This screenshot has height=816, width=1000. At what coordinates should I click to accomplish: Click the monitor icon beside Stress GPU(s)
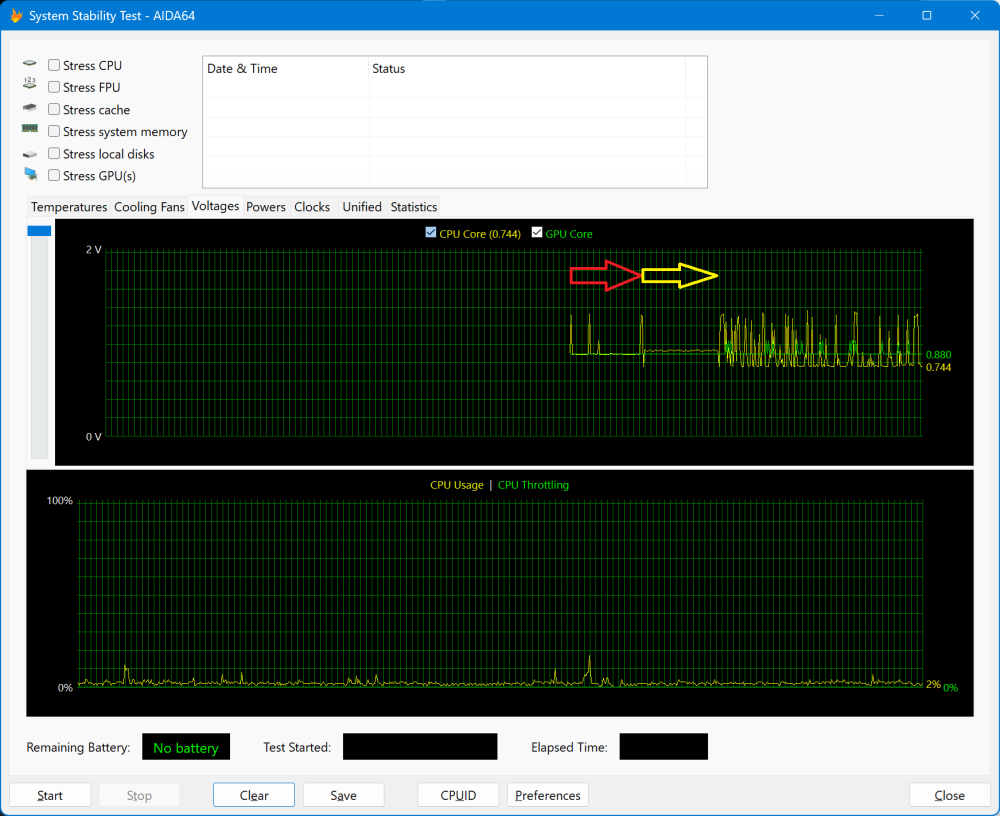coord(30,174)
